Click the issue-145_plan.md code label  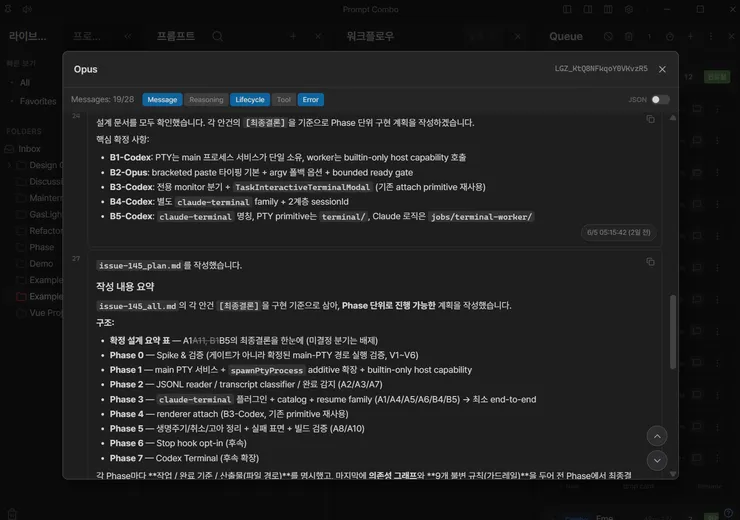(x=140, y=266)
